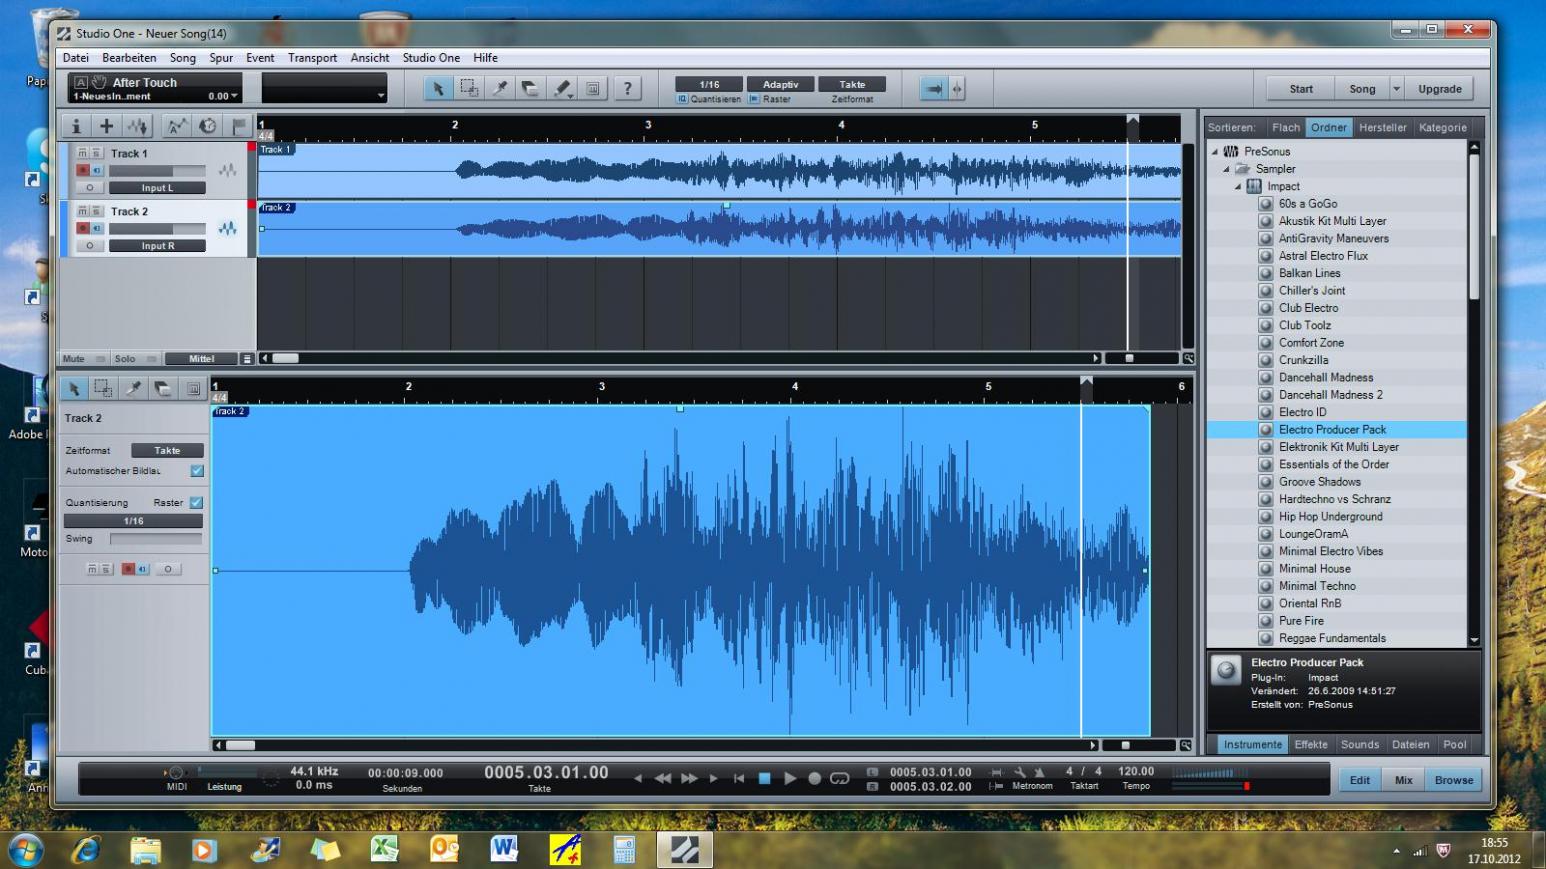The width and height of the screenshot is (1546, 869).
Task: Open the Takte time format dropdown in toolbar
Action: point(852,84)
